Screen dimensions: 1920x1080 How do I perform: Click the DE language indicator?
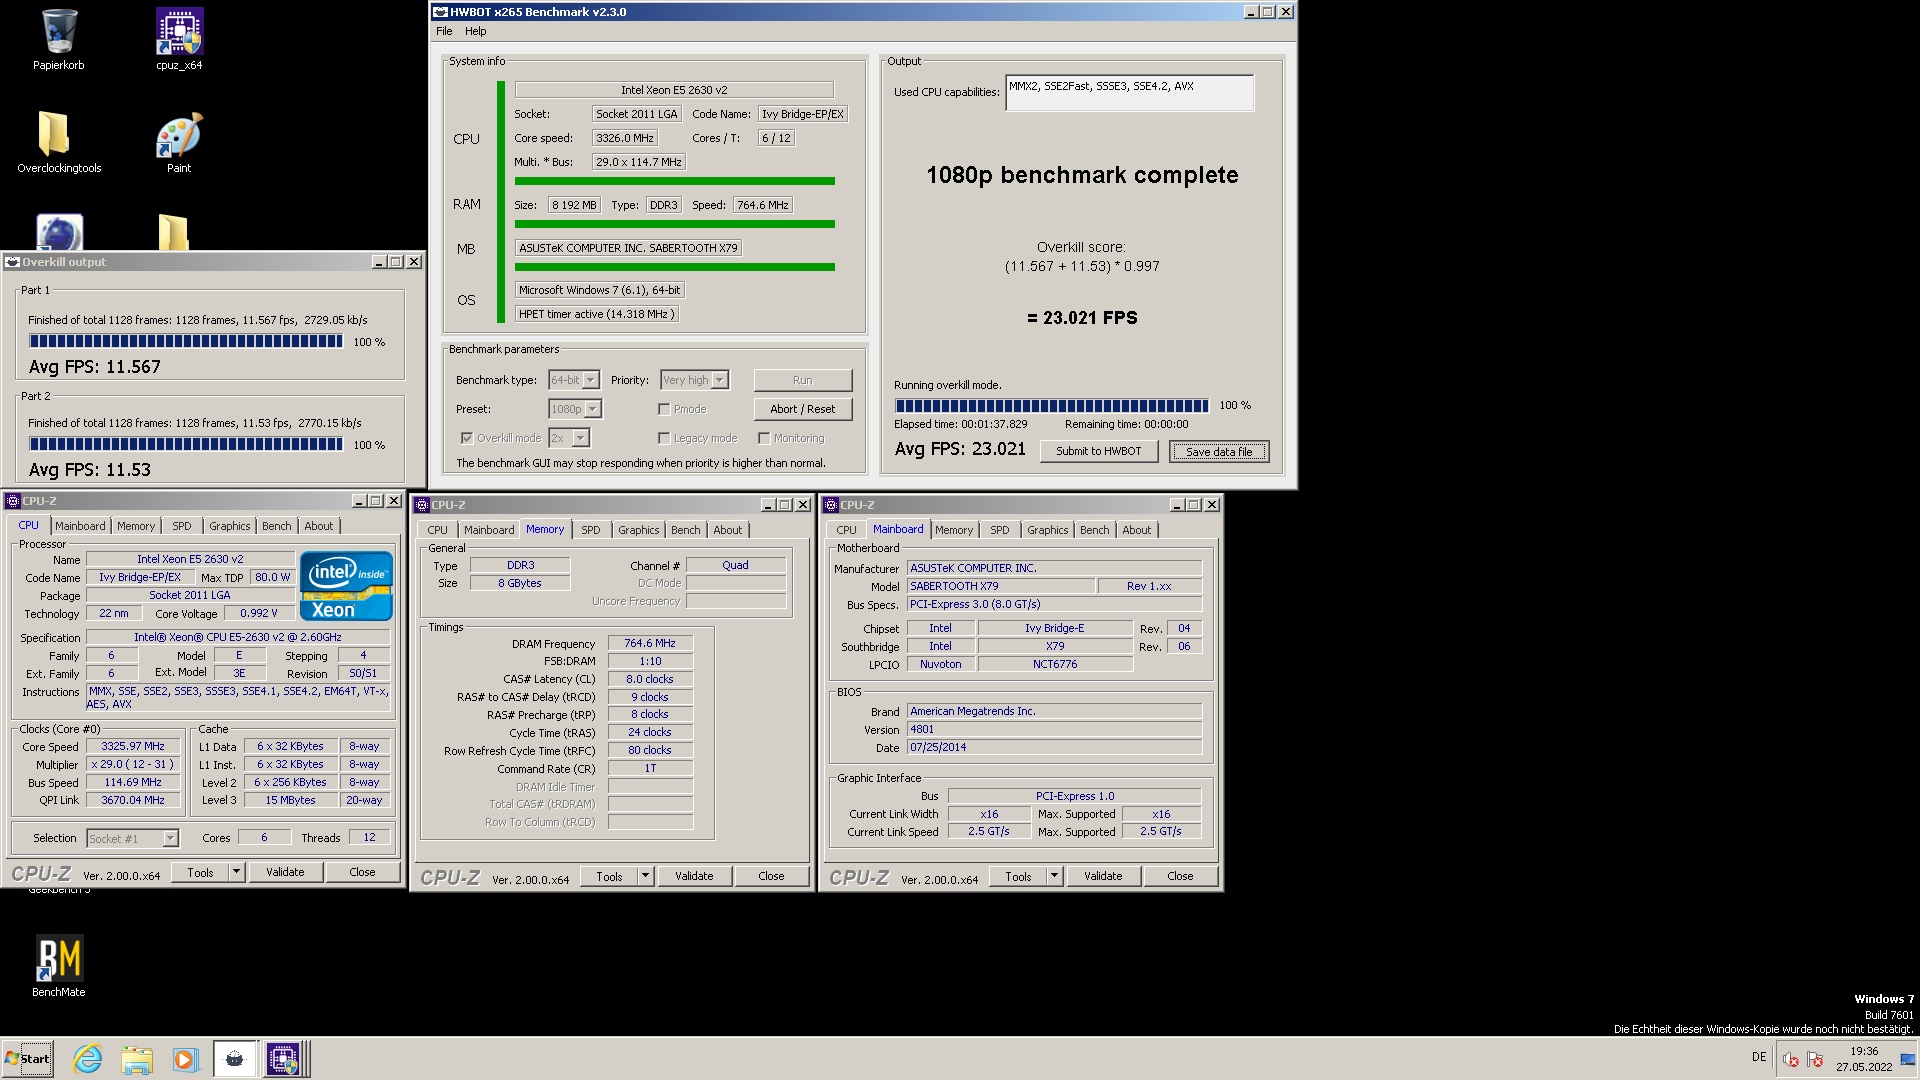click(1759, 1057)
